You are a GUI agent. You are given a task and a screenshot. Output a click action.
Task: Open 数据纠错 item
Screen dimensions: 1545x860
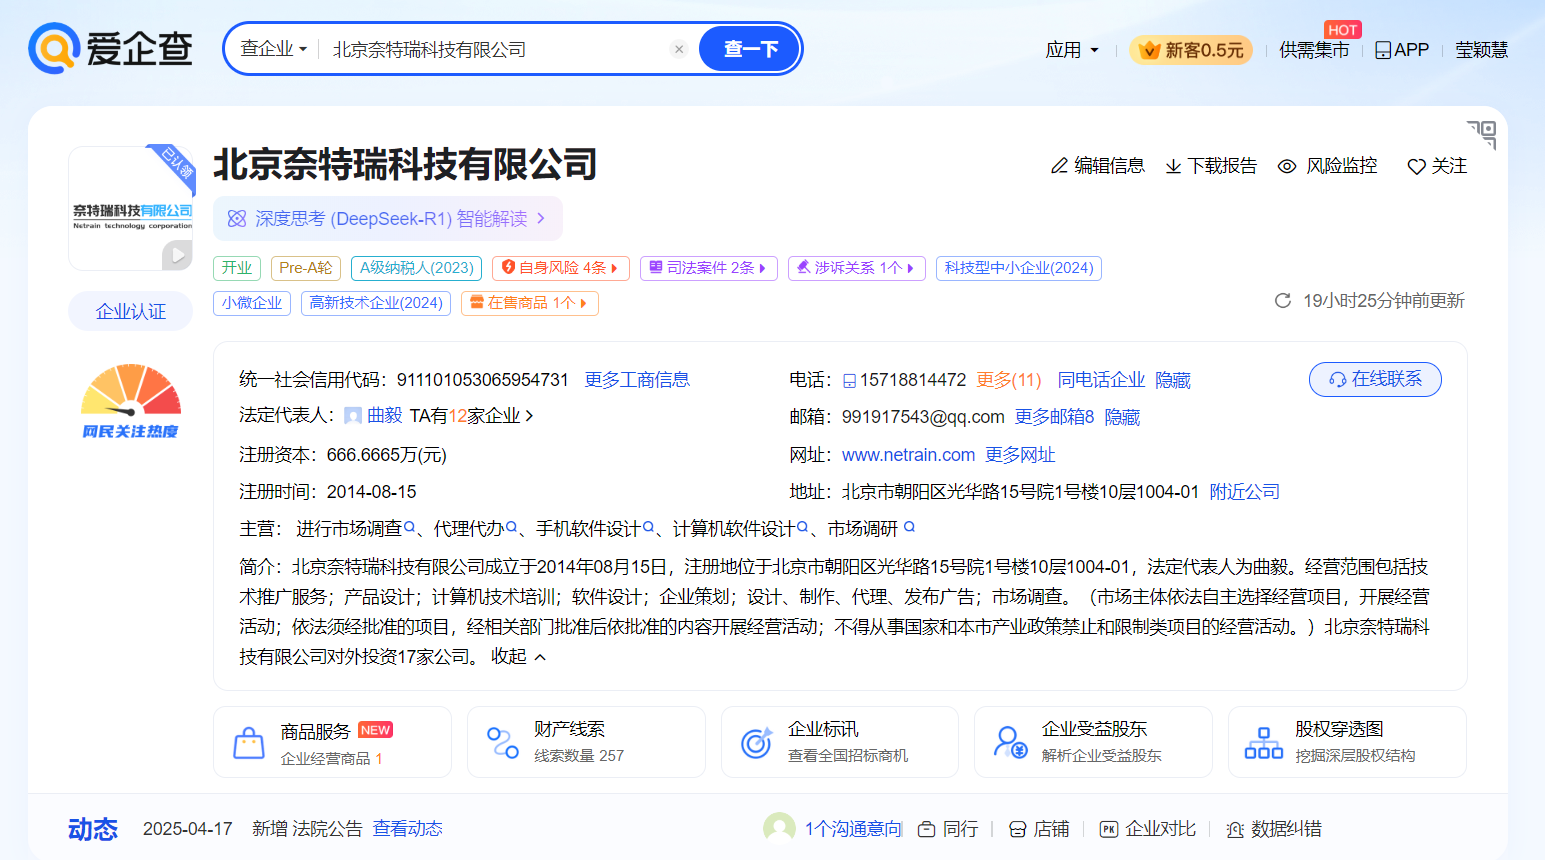point(1274,829)
